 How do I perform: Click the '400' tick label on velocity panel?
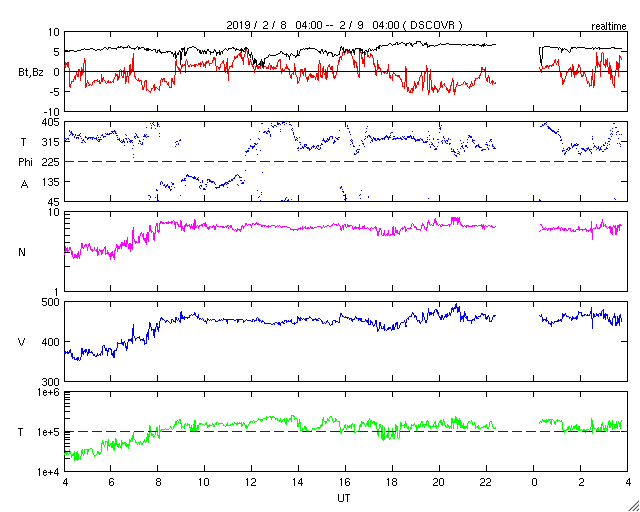[x=51, y=342]
